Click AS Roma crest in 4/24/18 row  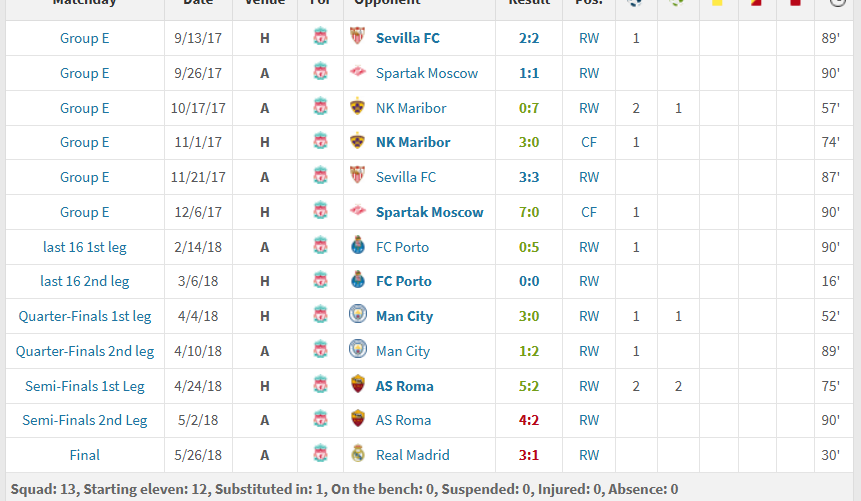point(357,384)
